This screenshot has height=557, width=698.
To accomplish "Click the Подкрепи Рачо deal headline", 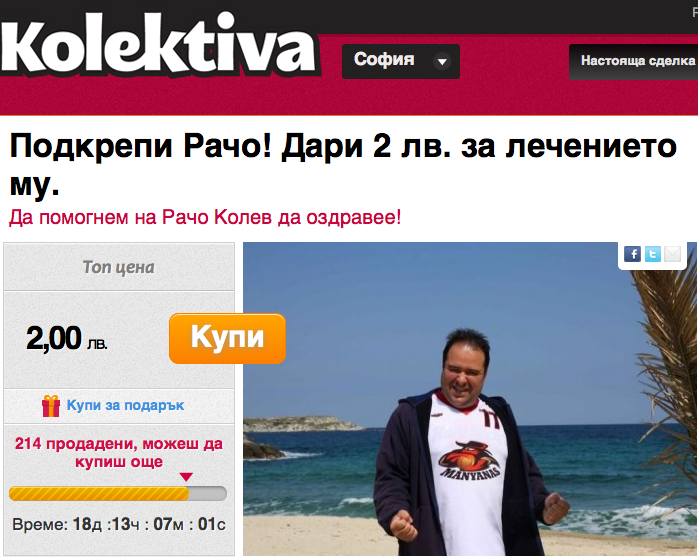I will tap(343, 165).
